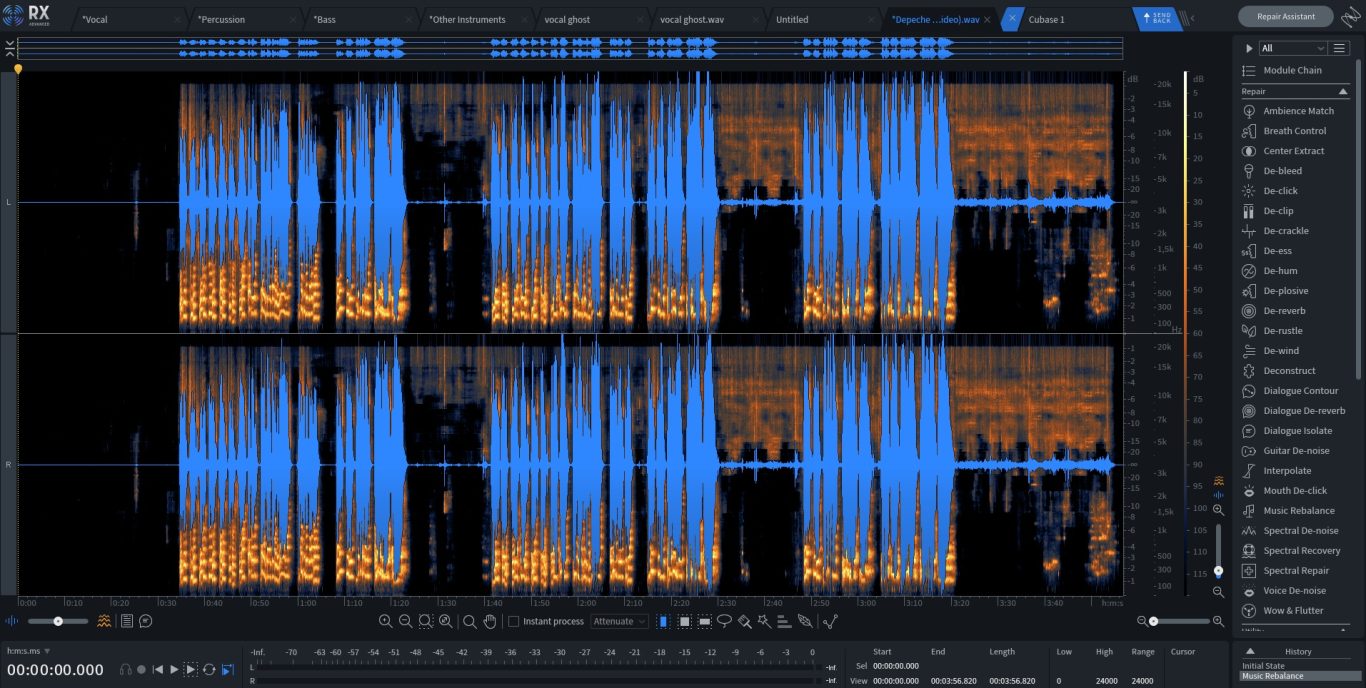
Task: Activate the Grab and Drag hand tool
Action: (x=490, y=621)
